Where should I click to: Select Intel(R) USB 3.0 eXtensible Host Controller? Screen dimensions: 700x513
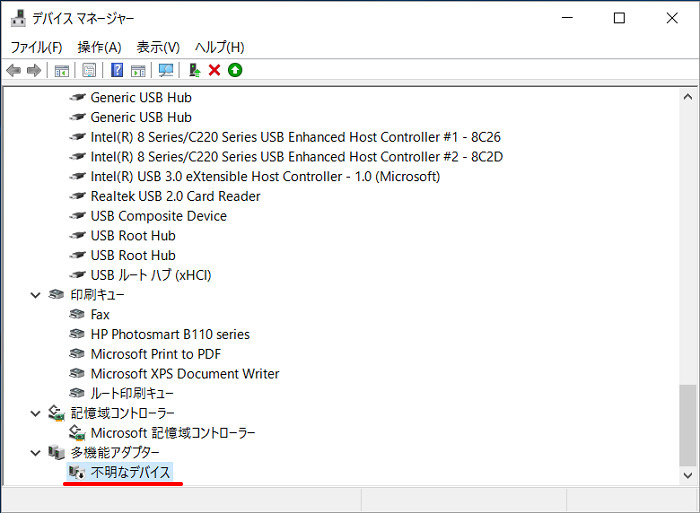point(265,176)
